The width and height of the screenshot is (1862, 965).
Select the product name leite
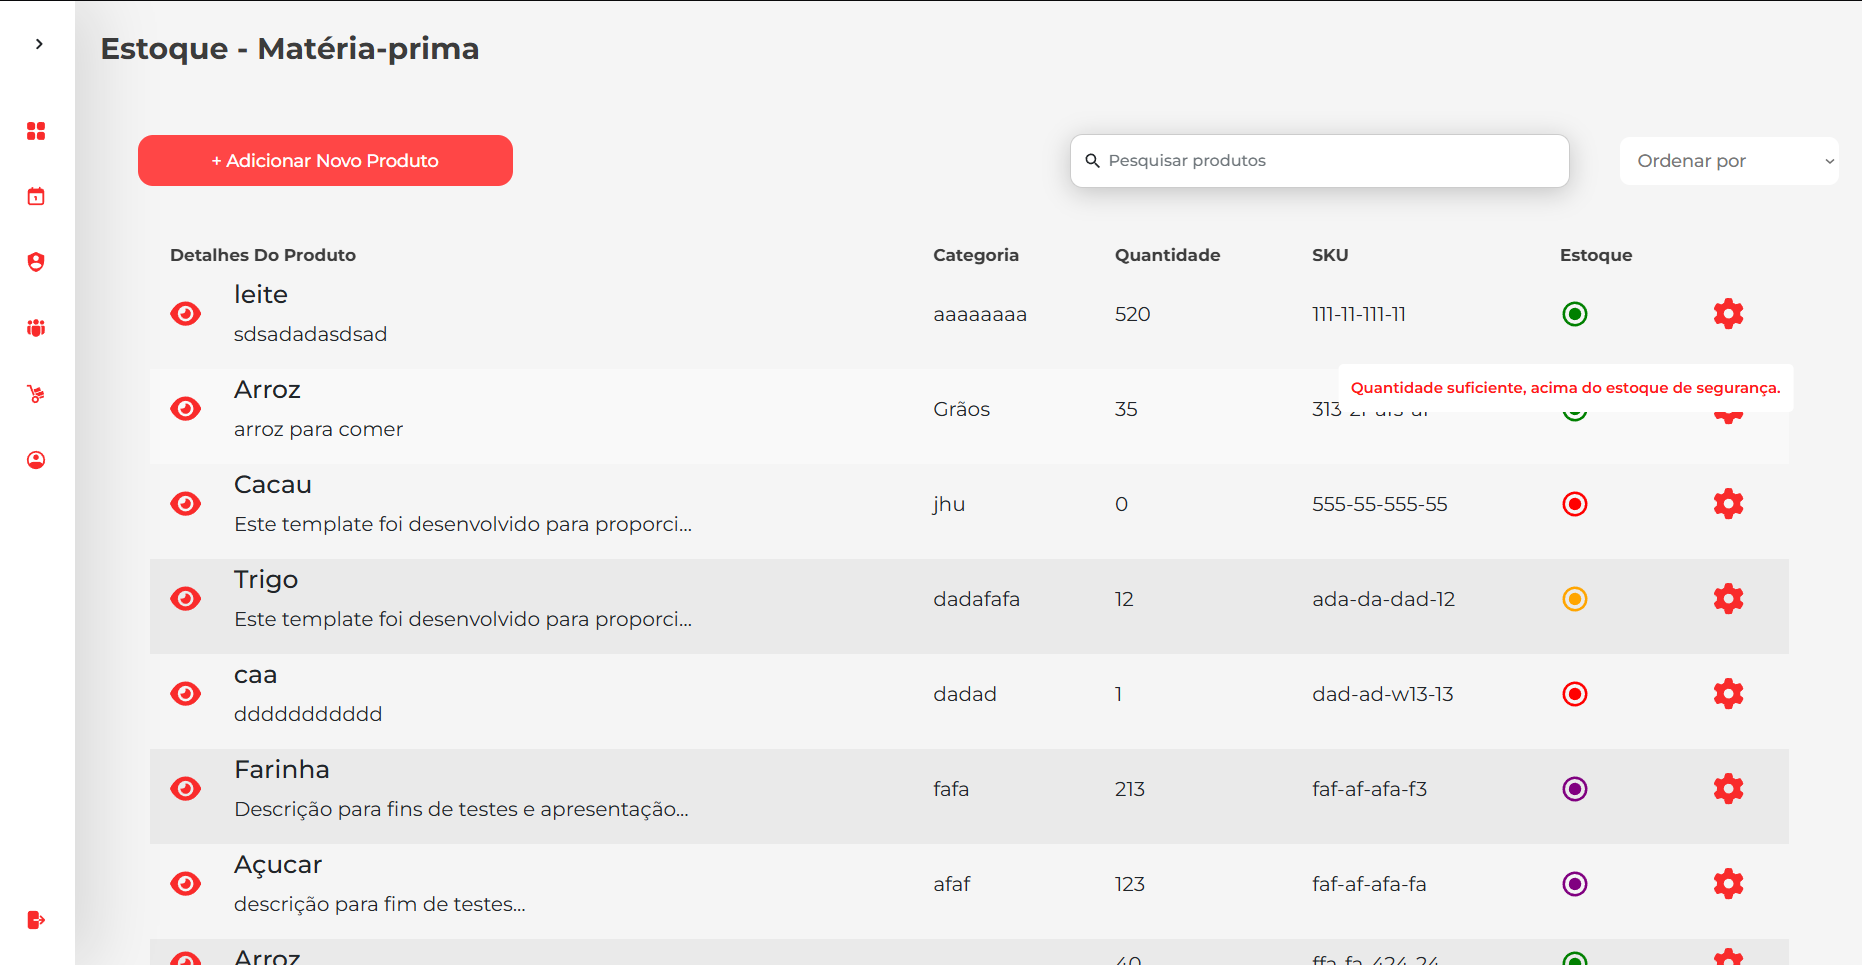pyautogui.click(x=261, y=294)
